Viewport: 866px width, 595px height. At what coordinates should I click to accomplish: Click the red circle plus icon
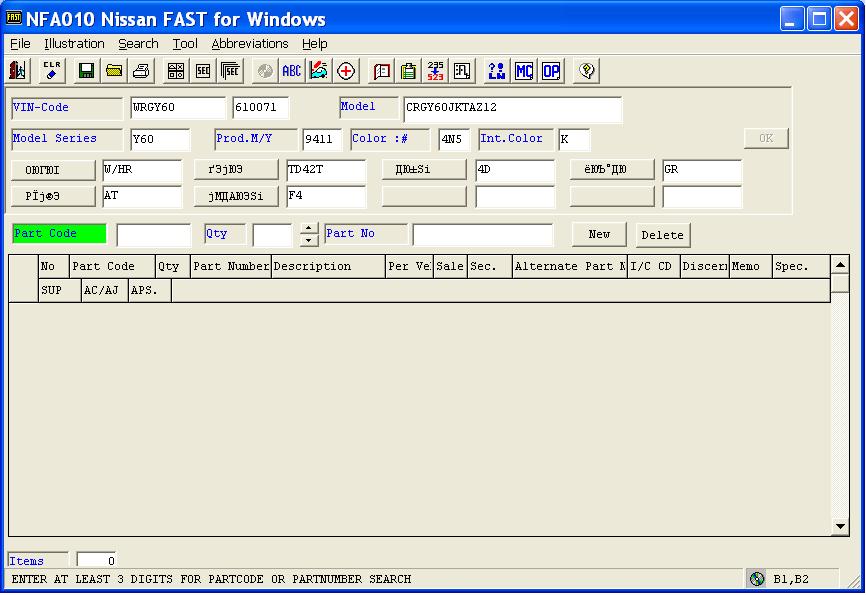[346, 71]
